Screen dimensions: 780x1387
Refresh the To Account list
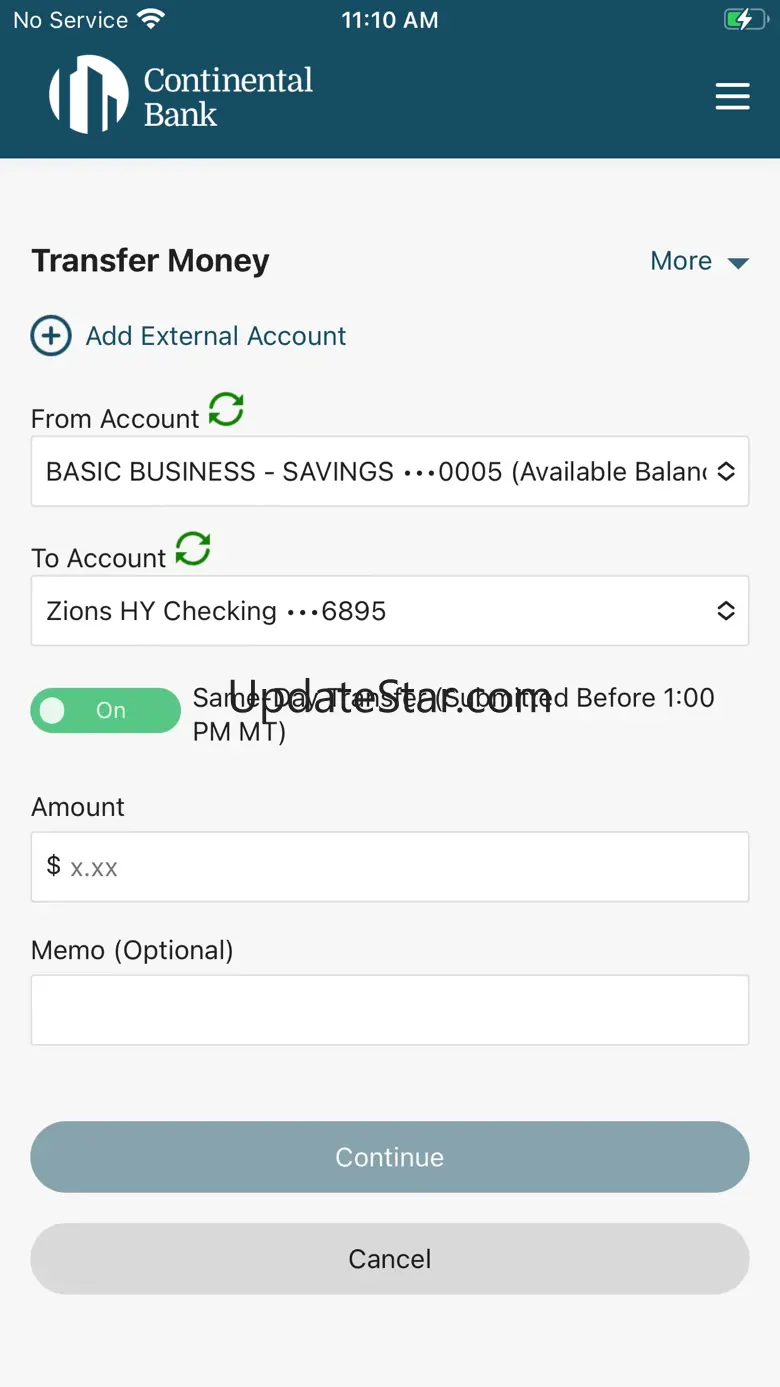[x=193, y=549]
